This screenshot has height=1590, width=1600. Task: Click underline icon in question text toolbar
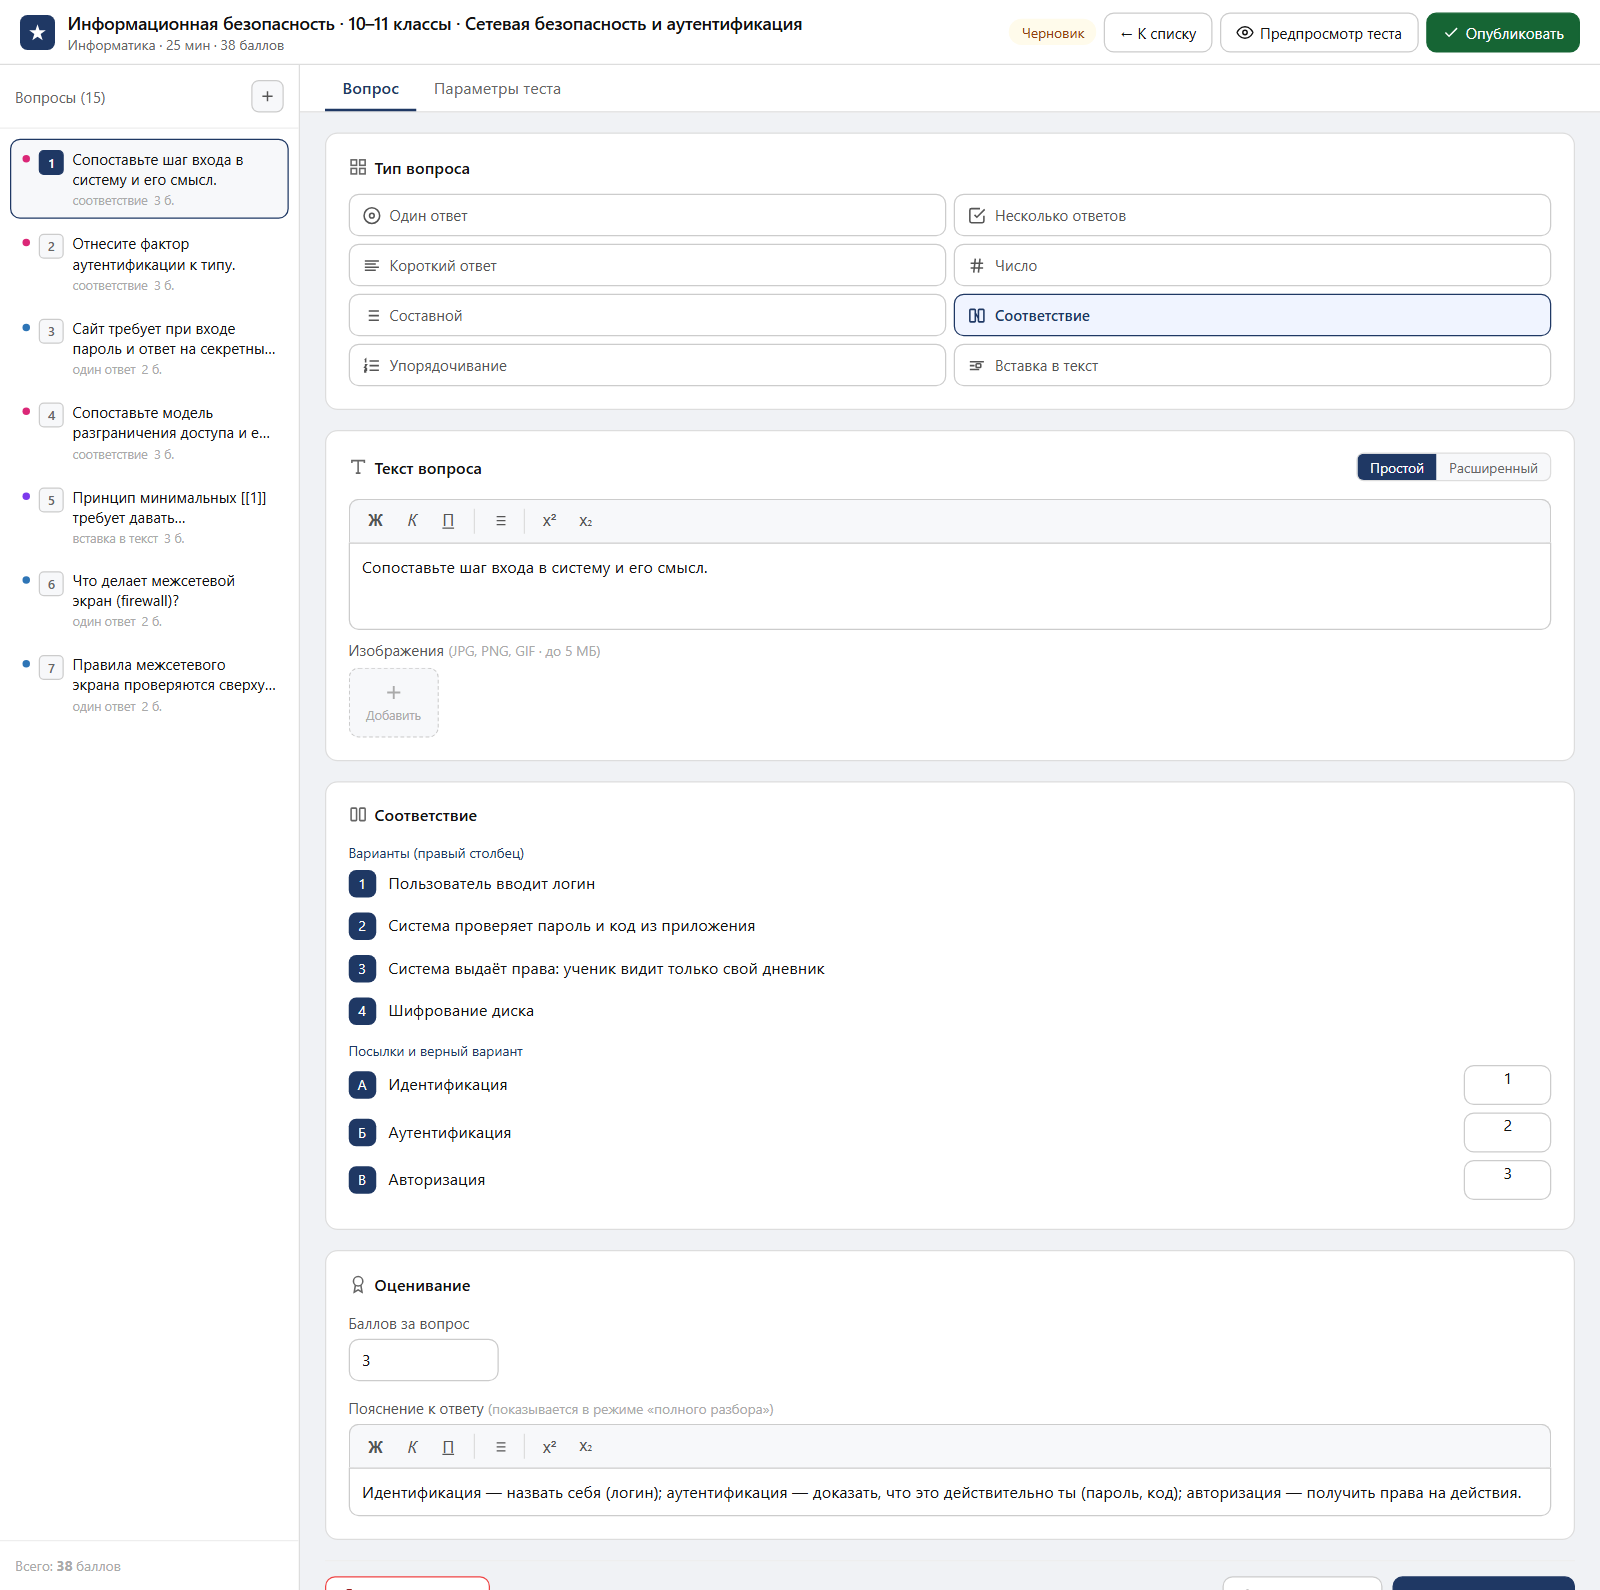coord(448,521)
